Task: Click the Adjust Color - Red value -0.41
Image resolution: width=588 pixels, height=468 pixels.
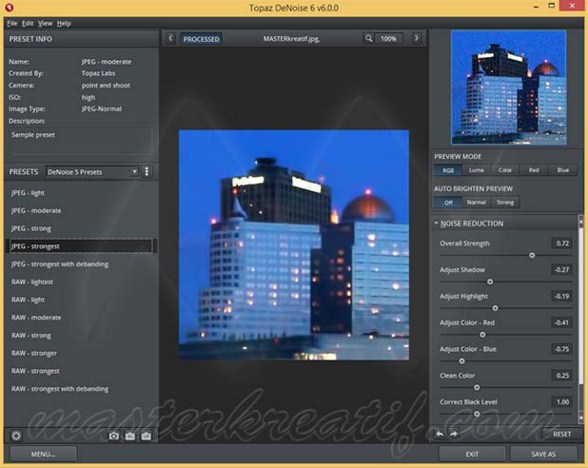Action: tap(562, 322)
